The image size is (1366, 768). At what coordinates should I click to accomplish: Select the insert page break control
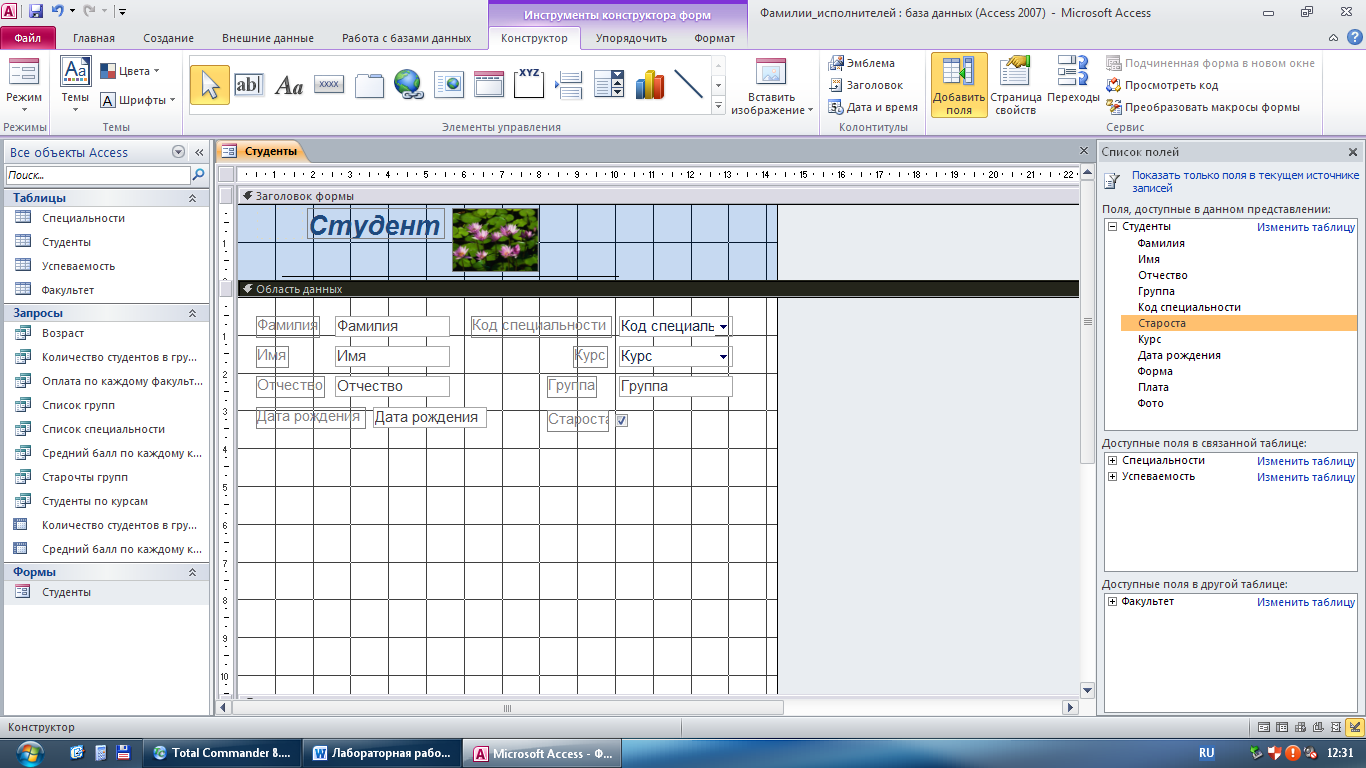(x=569, y=85)
